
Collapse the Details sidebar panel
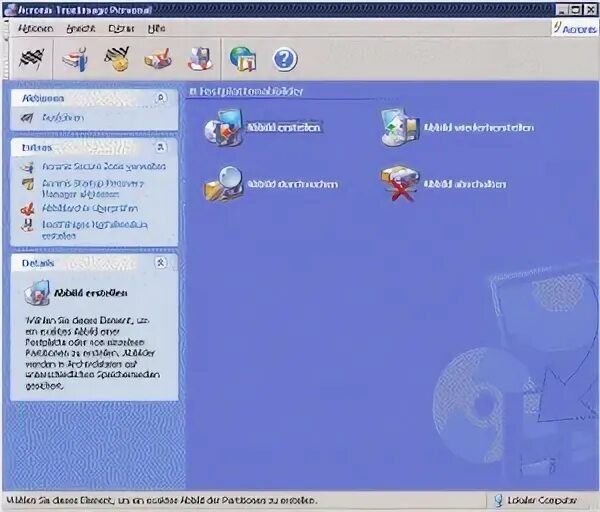pyautogui.click(x=161, y=263)
